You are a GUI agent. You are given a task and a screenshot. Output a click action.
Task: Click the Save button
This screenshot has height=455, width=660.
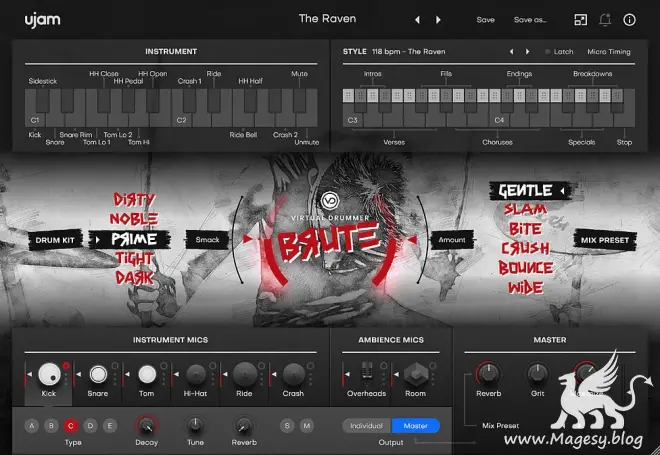point(485,20)
